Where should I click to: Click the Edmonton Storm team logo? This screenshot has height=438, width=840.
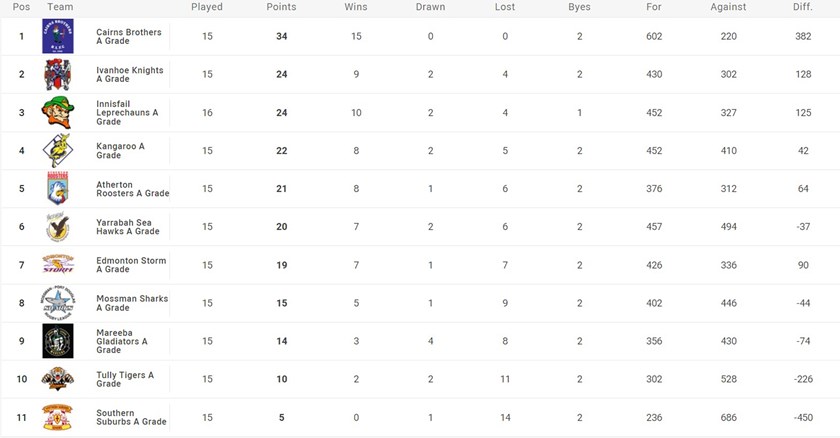(x=57, y=265)
